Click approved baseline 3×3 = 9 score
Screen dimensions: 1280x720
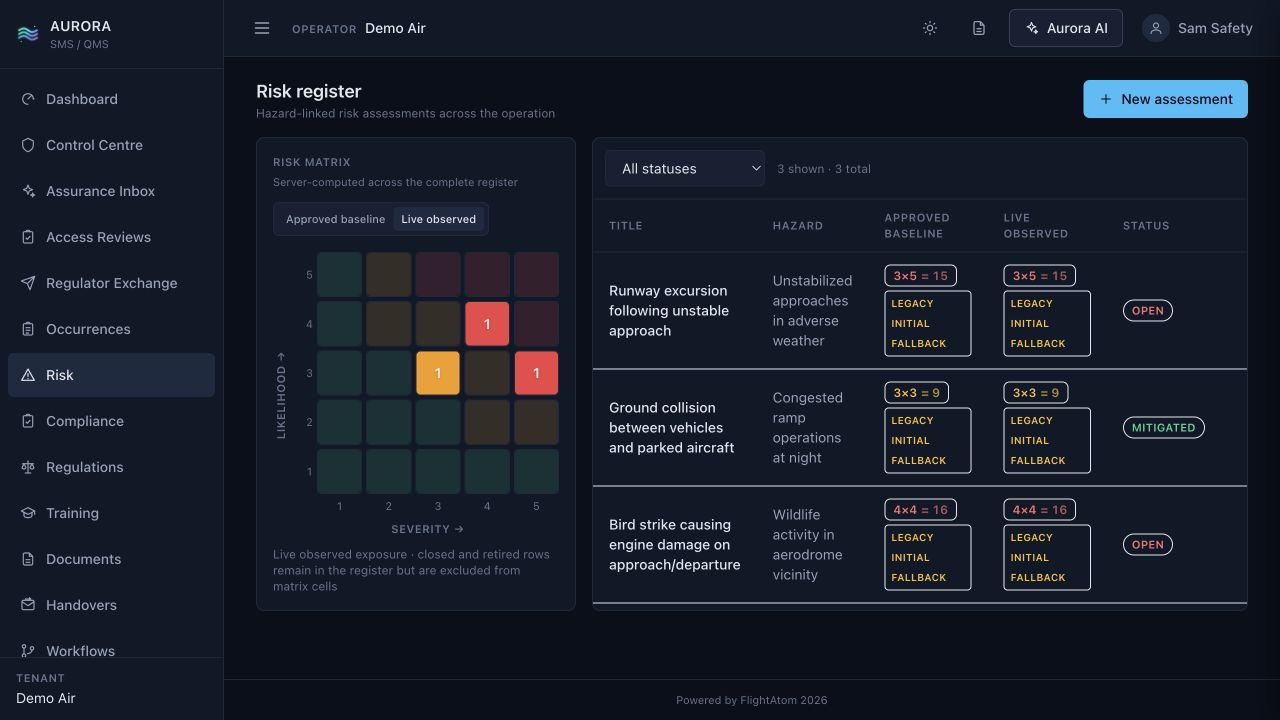[x=917, y=393]
